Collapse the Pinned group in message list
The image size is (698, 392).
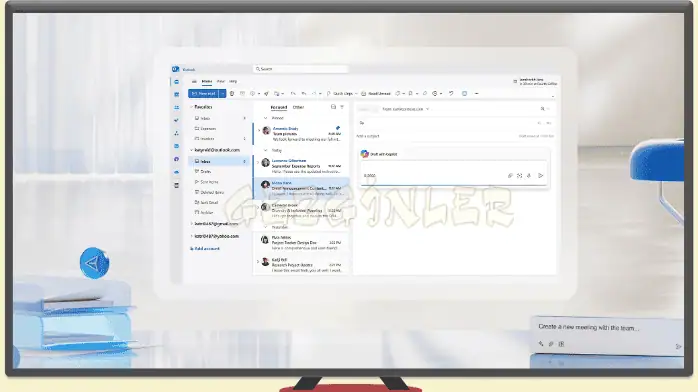tap(266, 118)
